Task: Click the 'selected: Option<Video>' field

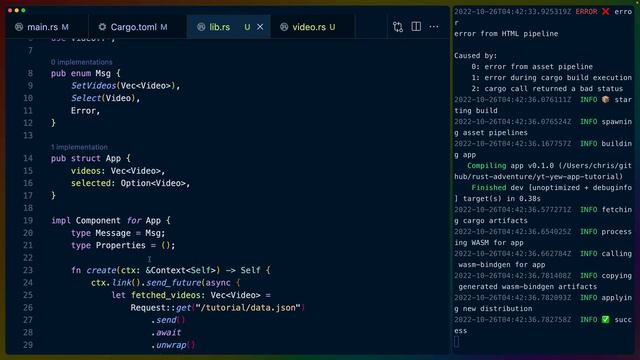Action: (130, 183)
